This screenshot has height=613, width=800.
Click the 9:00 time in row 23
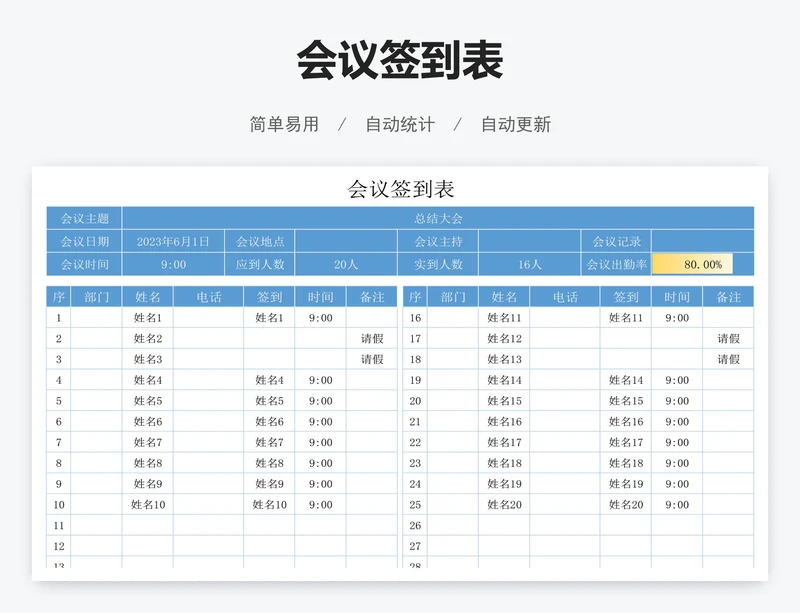click(677, 463)
